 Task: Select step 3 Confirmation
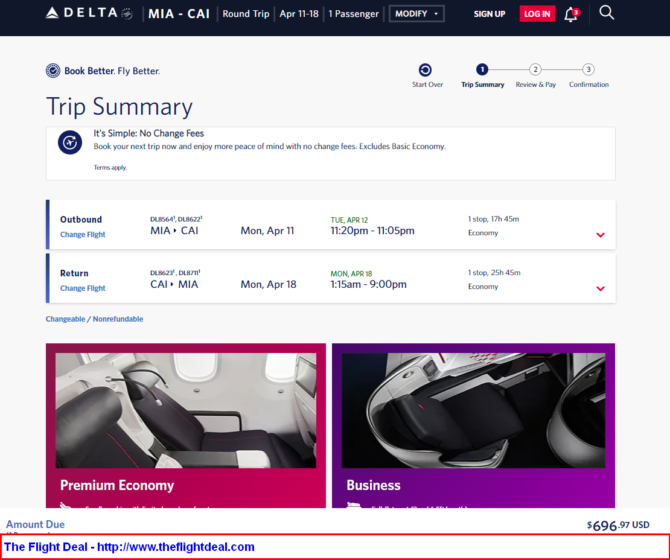pyautogui.click(x=588, y=69)
